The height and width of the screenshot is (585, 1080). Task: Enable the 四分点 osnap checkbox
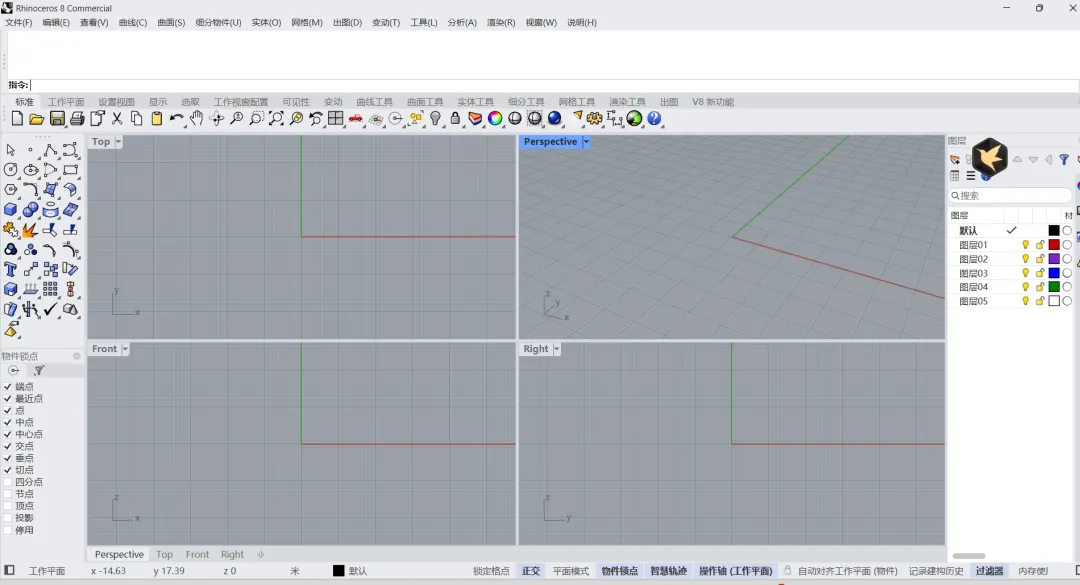coord(8,482)
